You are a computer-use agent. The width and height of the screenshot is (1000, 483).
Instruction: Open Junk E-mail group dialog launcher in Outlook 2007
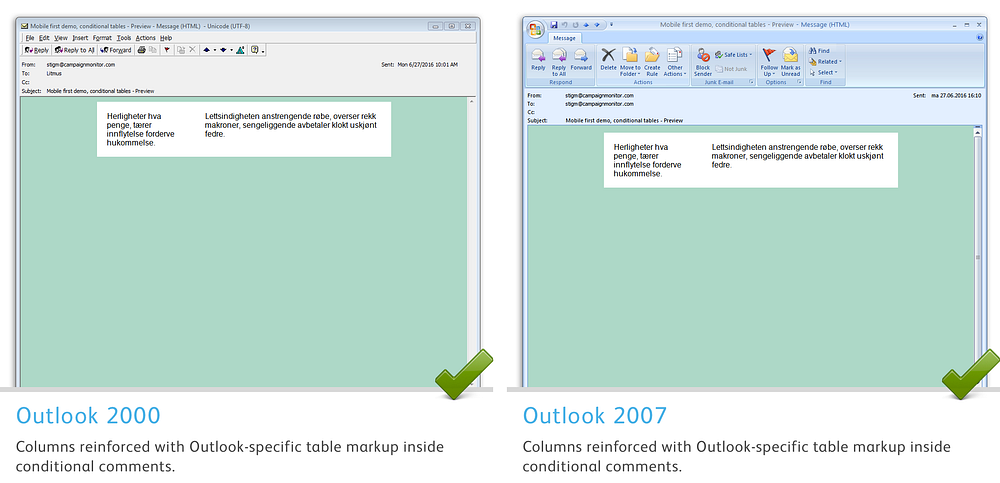click(751, 82)
